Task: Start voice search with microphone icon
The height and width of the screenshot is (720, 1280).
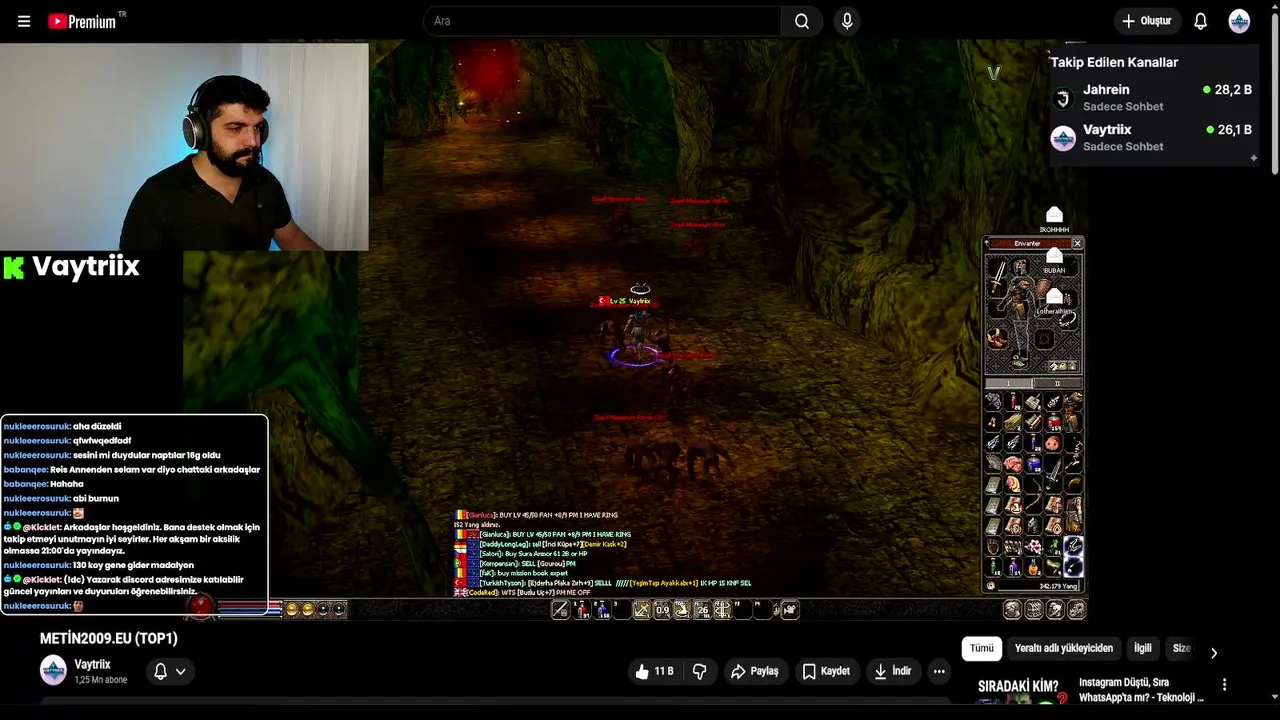Action: tap(847, 21)
